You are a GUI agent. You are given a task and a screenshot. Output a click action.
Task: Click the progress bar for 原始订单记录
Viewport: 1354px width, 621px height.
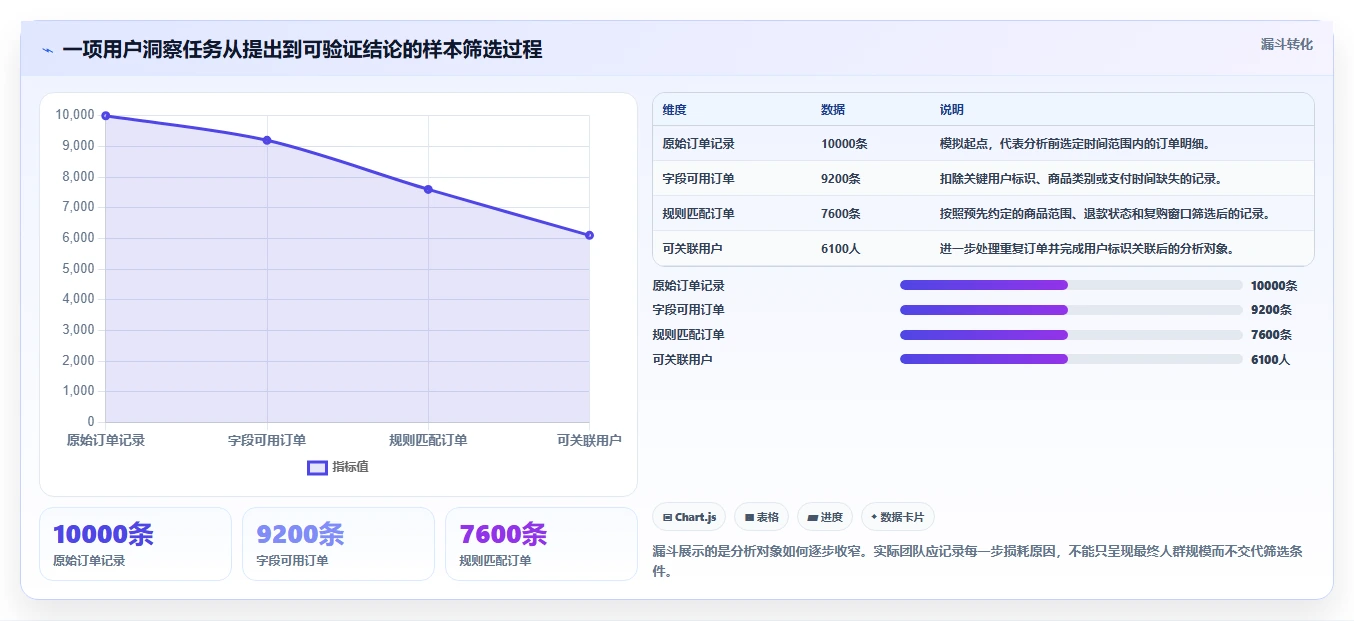click(x=1071, y=285)
